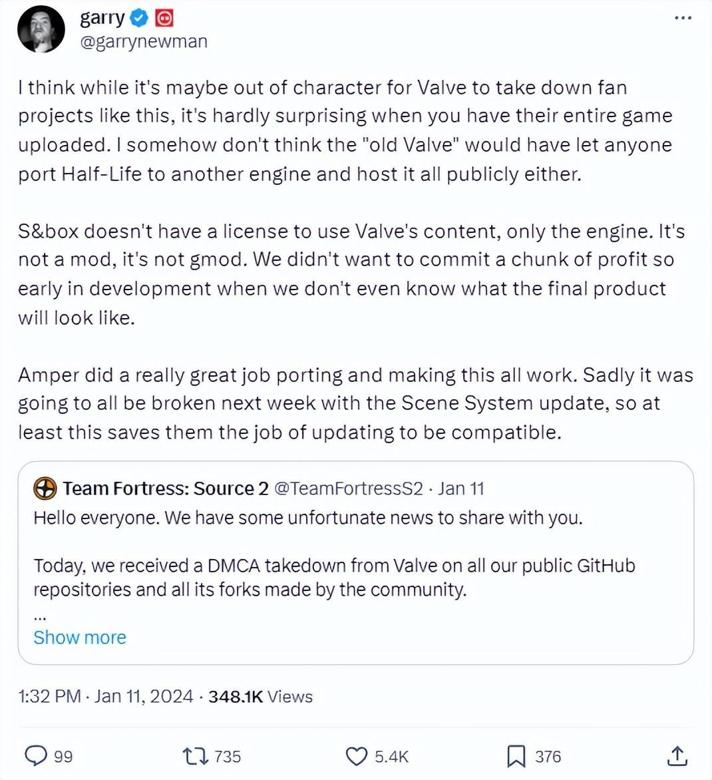Screen dimensions: 712x780
Task: Click garry display name at top
Action: (103, 18)
